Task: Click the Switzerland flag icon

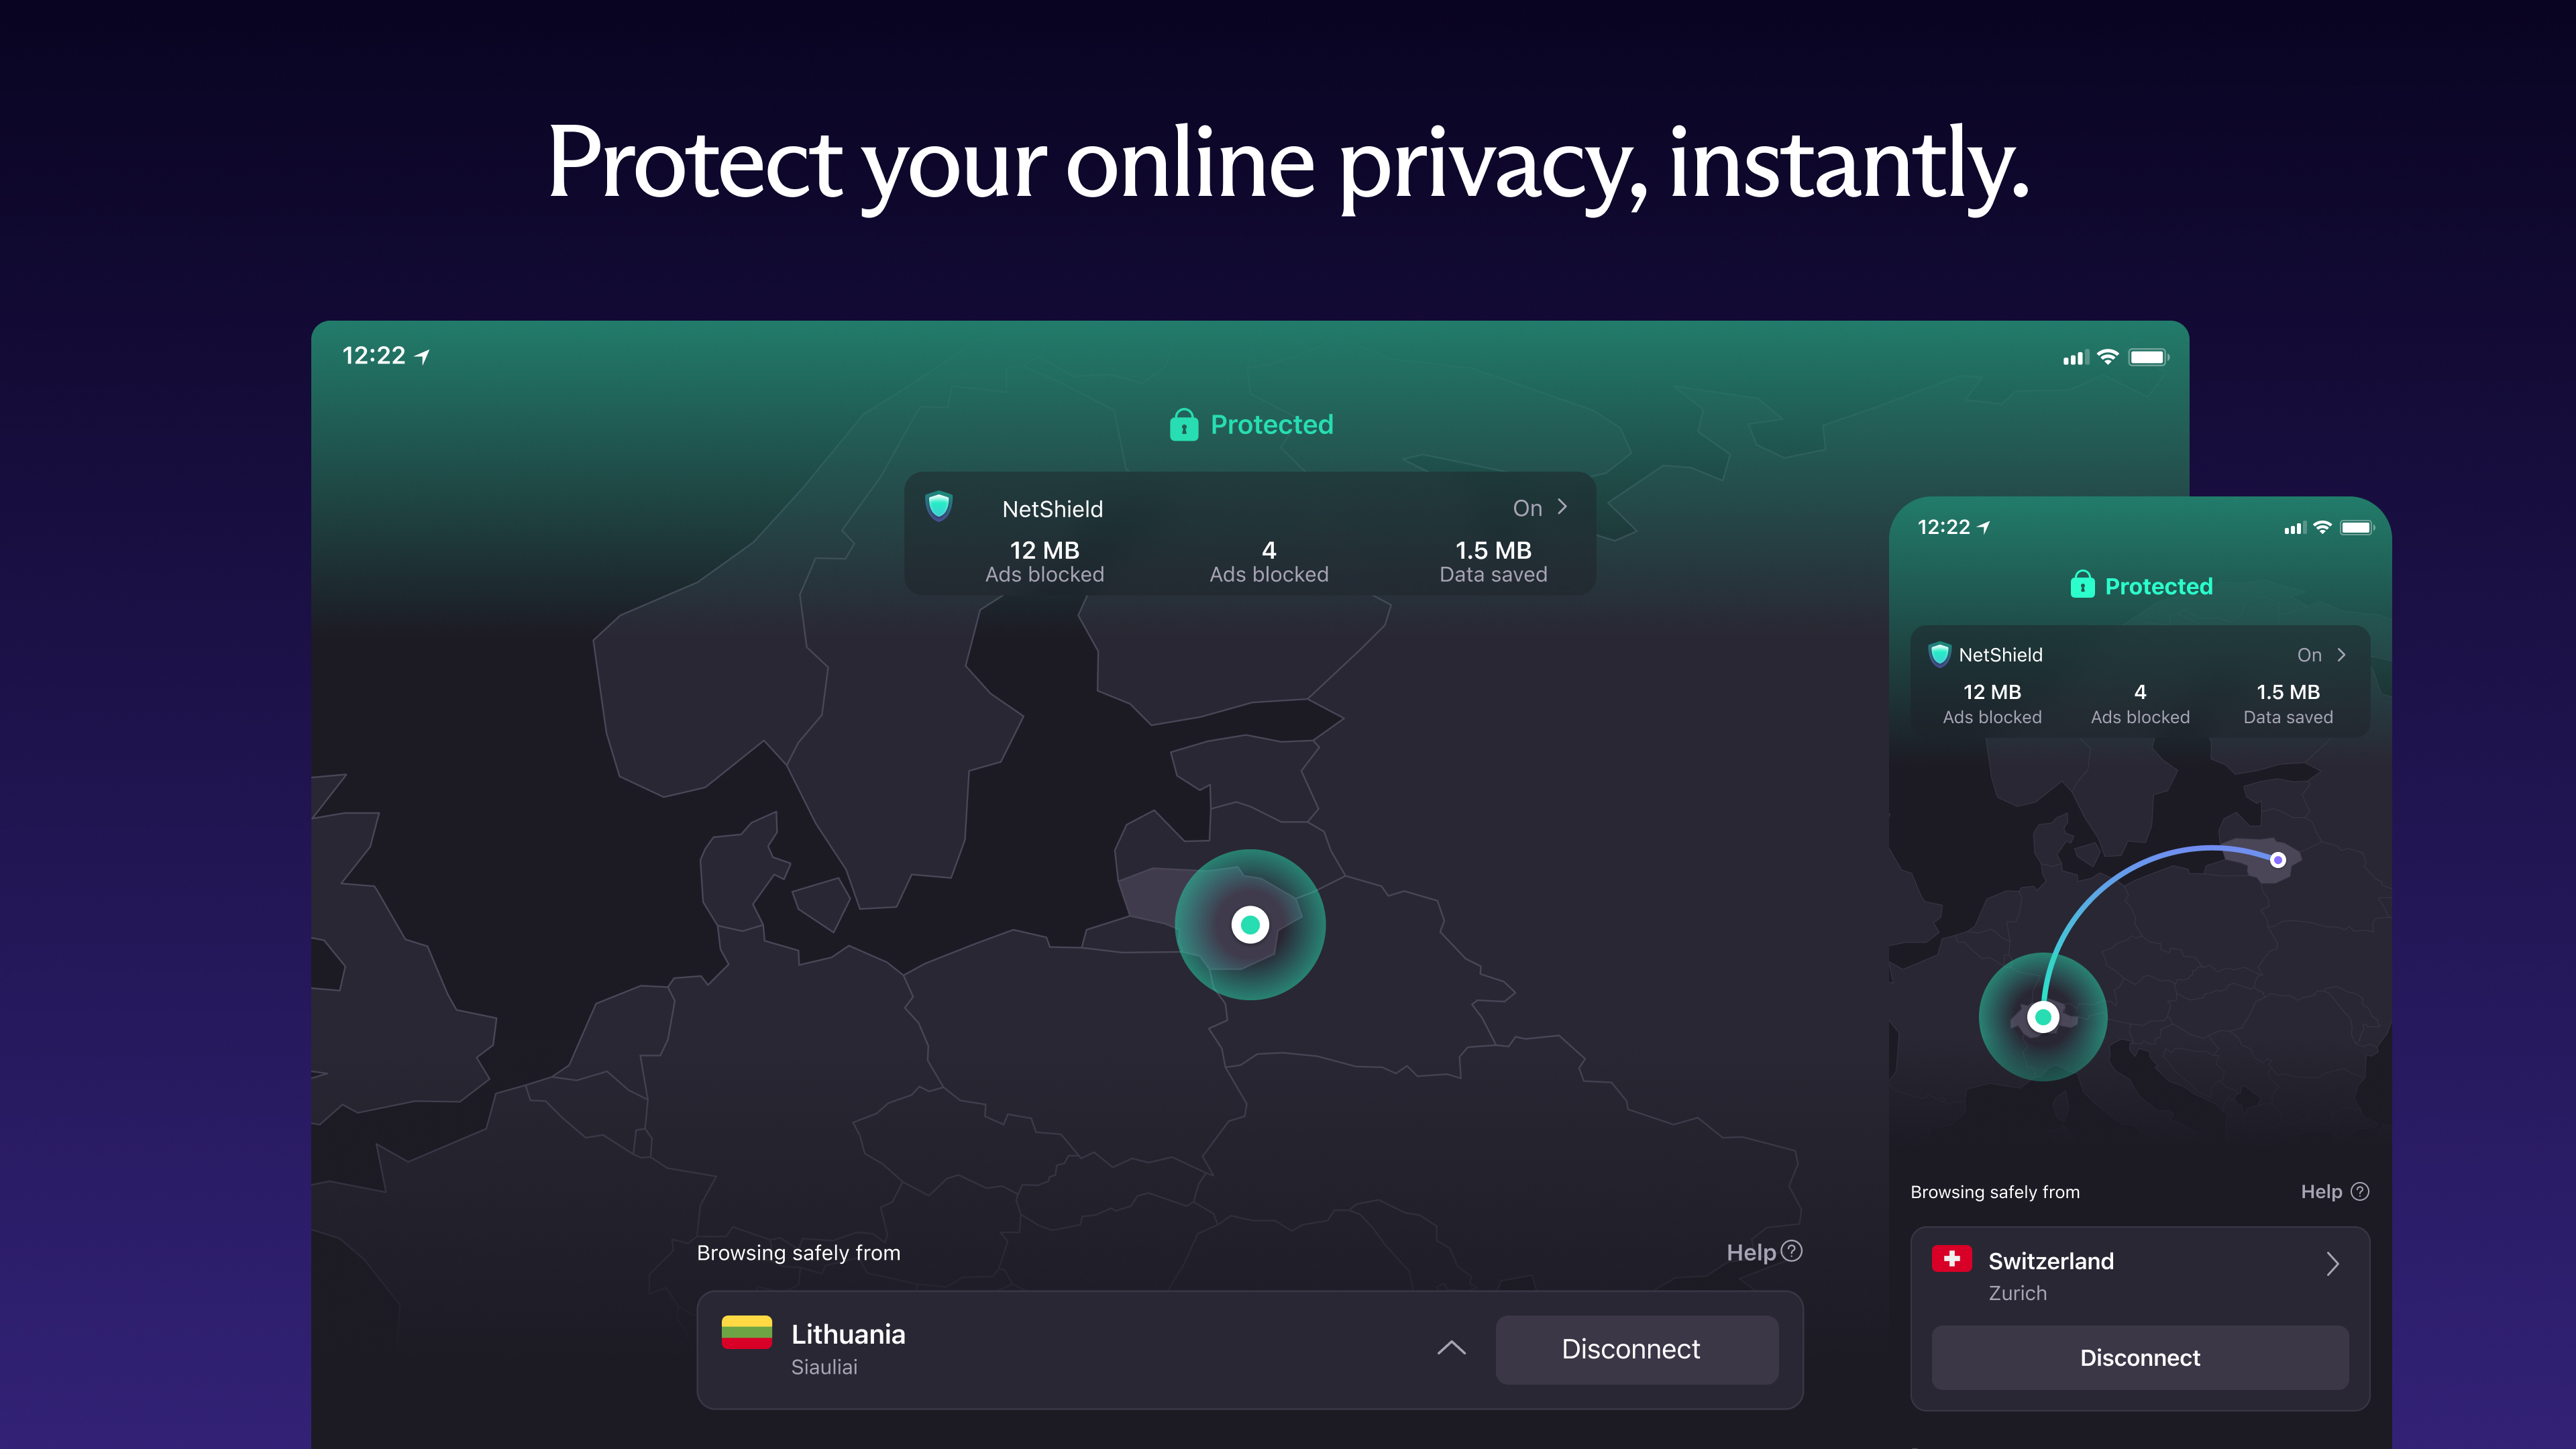Action: 1952,1259
